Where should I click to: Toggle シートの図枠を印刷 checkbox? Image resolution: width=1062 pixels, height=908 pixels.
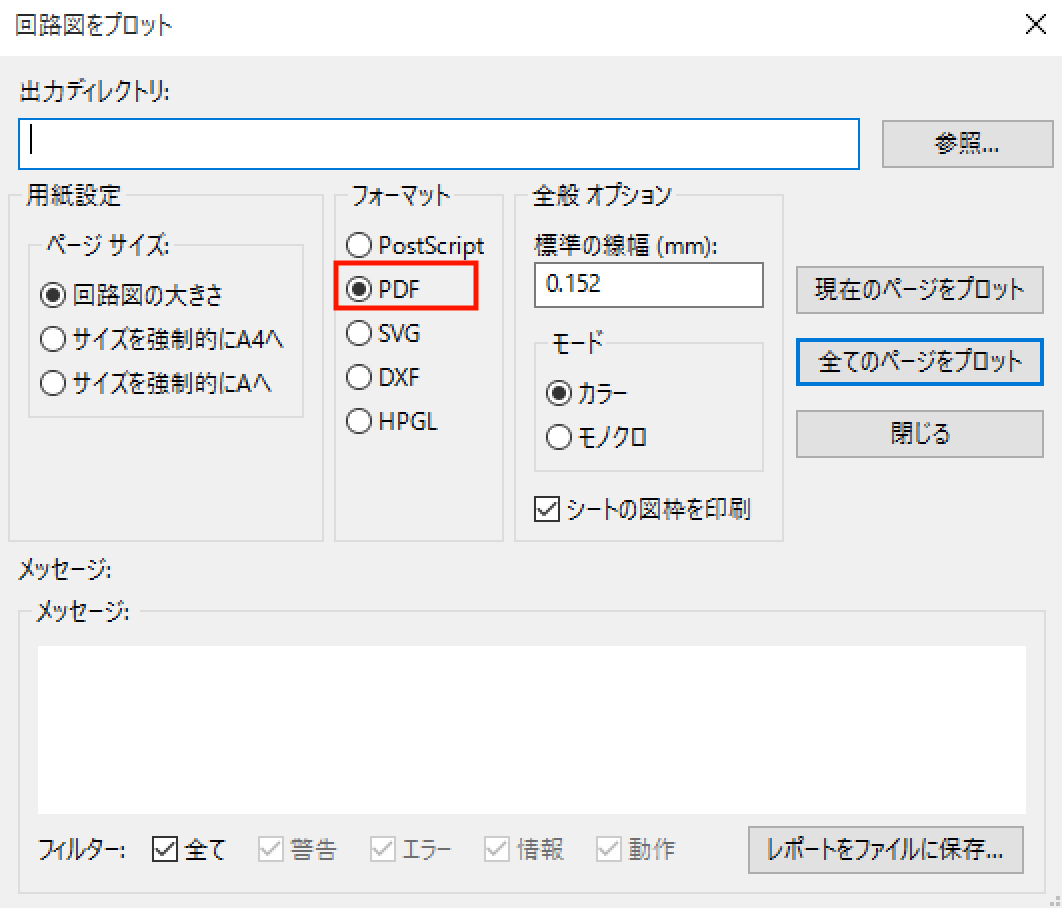point(546,509)
